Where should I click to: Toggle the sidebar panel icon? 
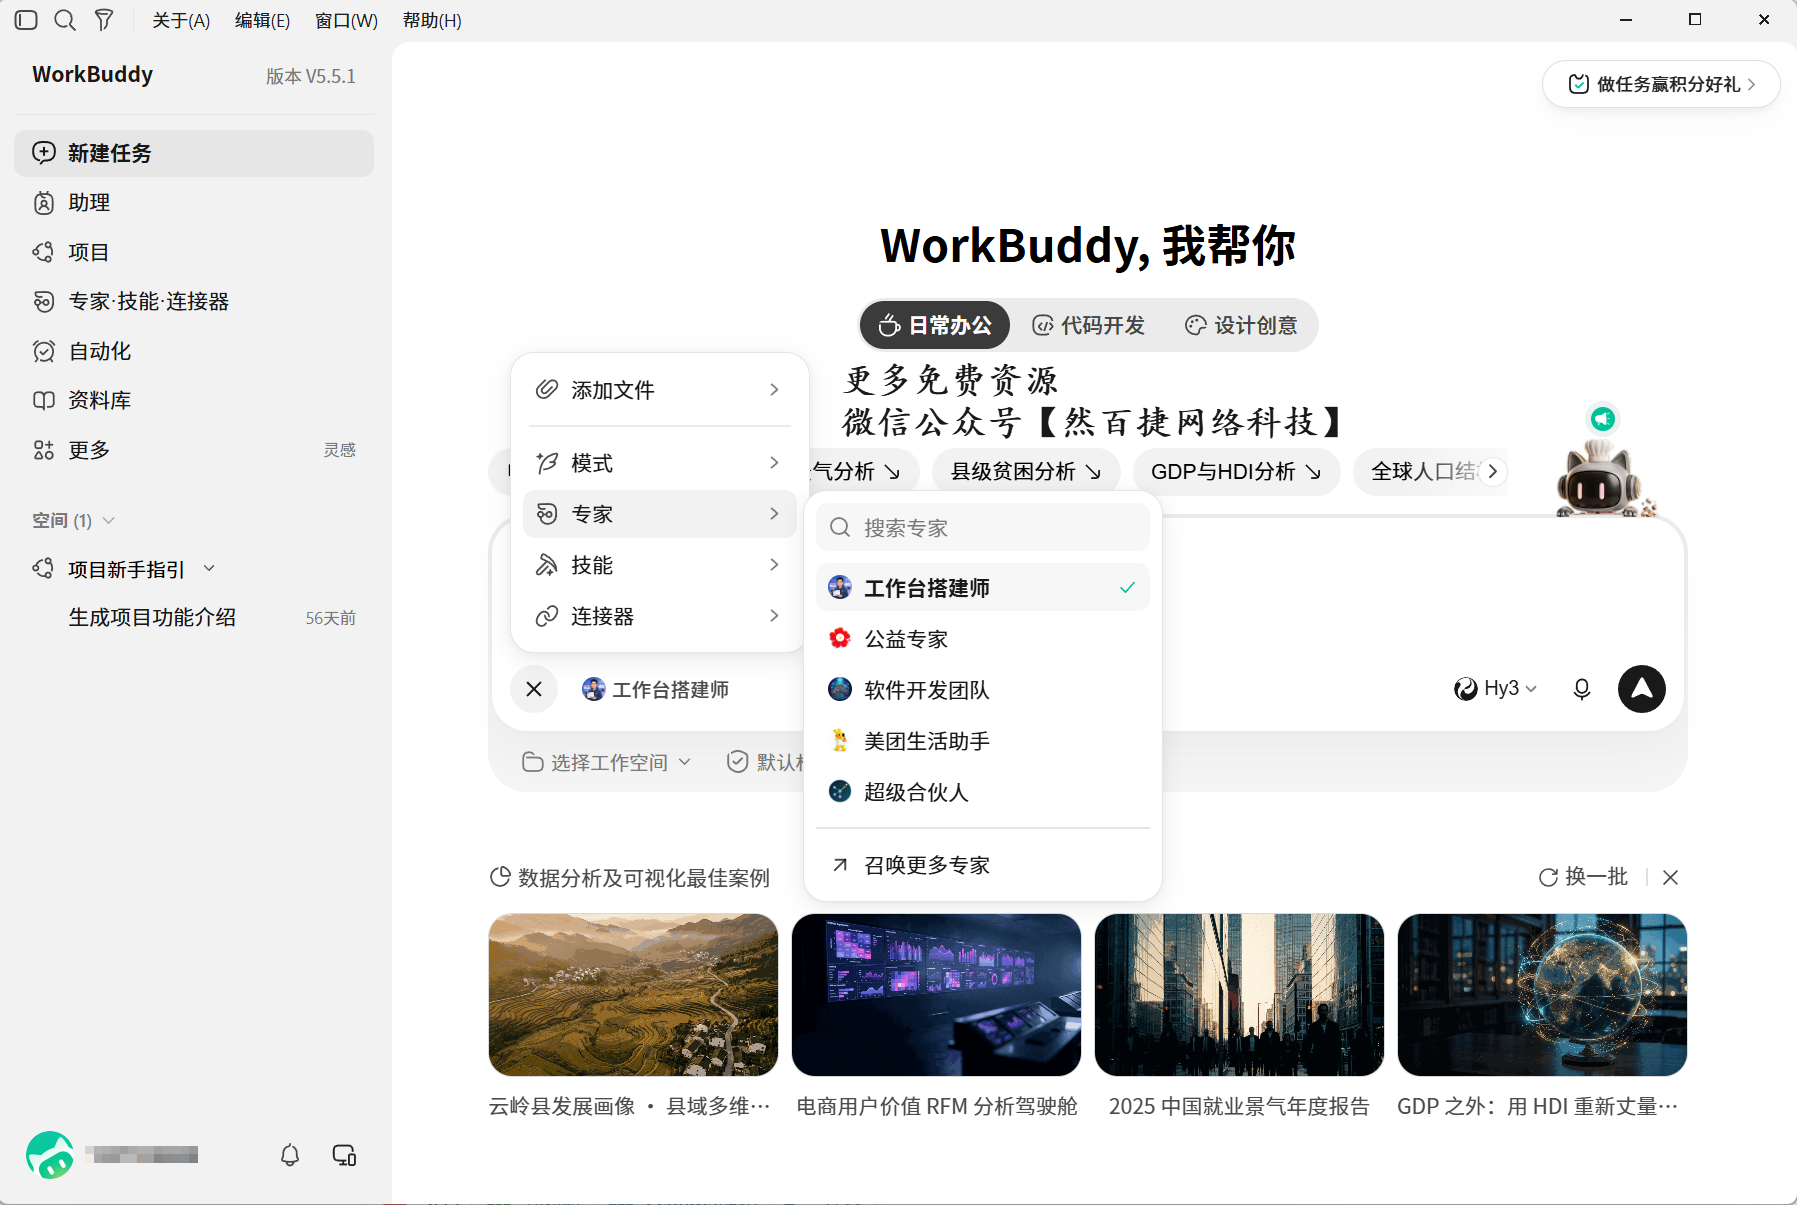click(x=27, y=20)
